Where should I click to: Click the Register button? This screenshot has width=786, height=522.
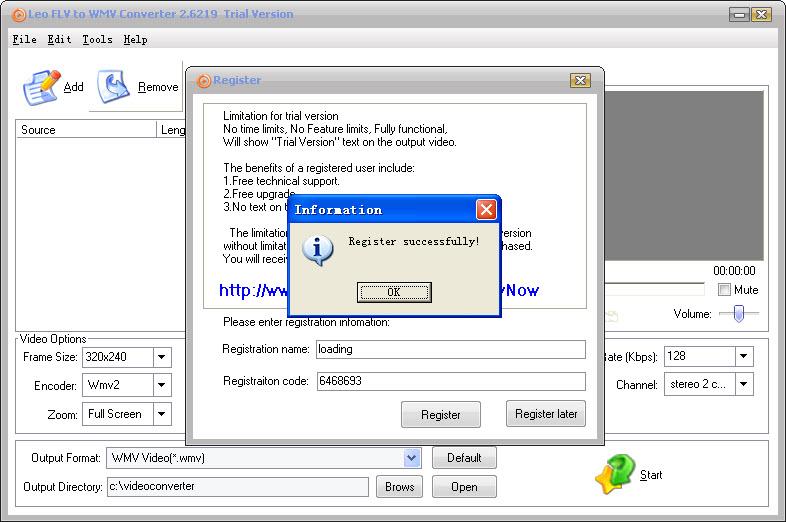click(441, 415)
